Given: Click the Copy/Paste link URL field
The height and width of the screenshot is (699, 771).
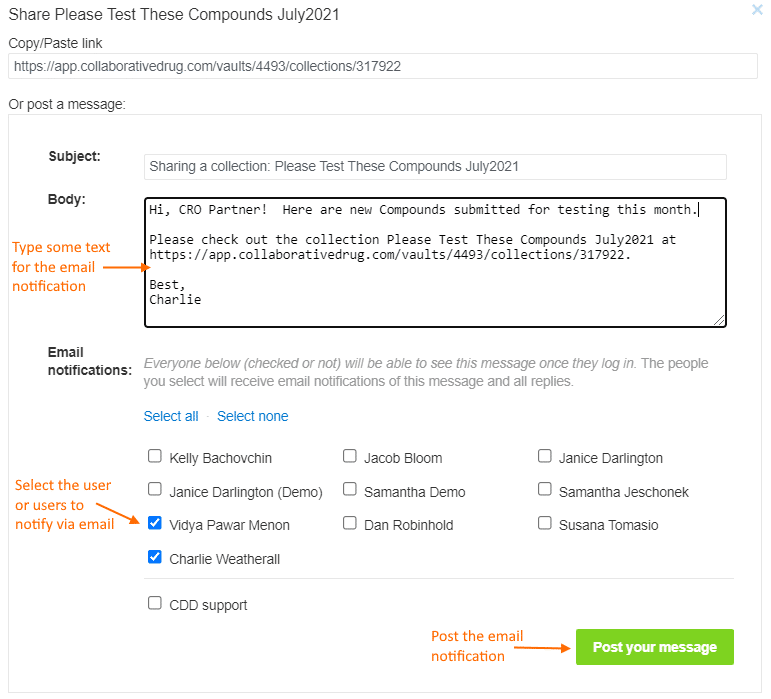Looking at the screenshot, I should click(383, 66).
